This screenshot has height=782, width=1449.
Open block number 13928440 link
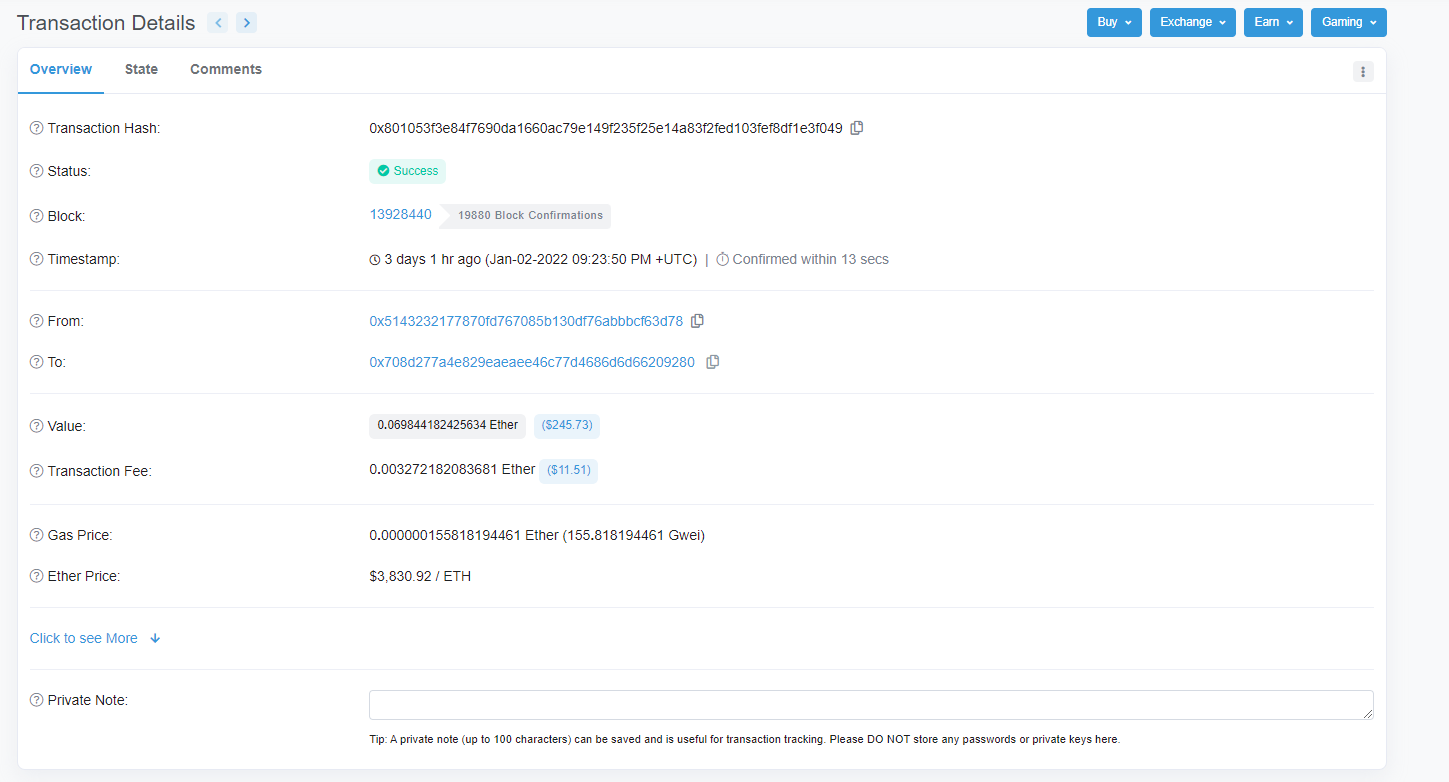[x=401, y=214]
